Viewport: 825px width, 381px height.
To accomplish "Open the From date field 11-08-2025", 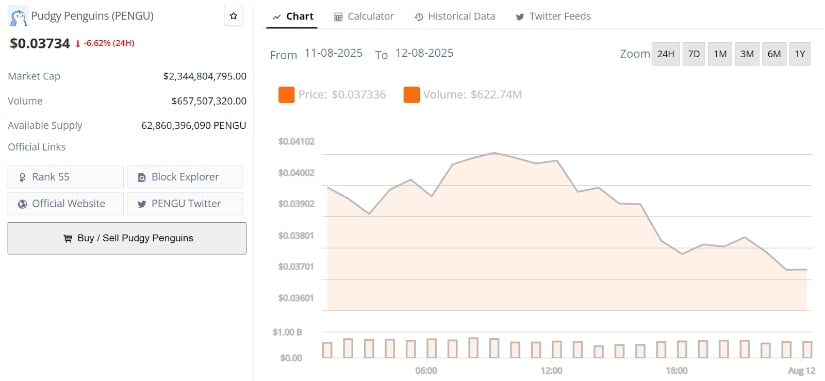I will pos(333,53).
